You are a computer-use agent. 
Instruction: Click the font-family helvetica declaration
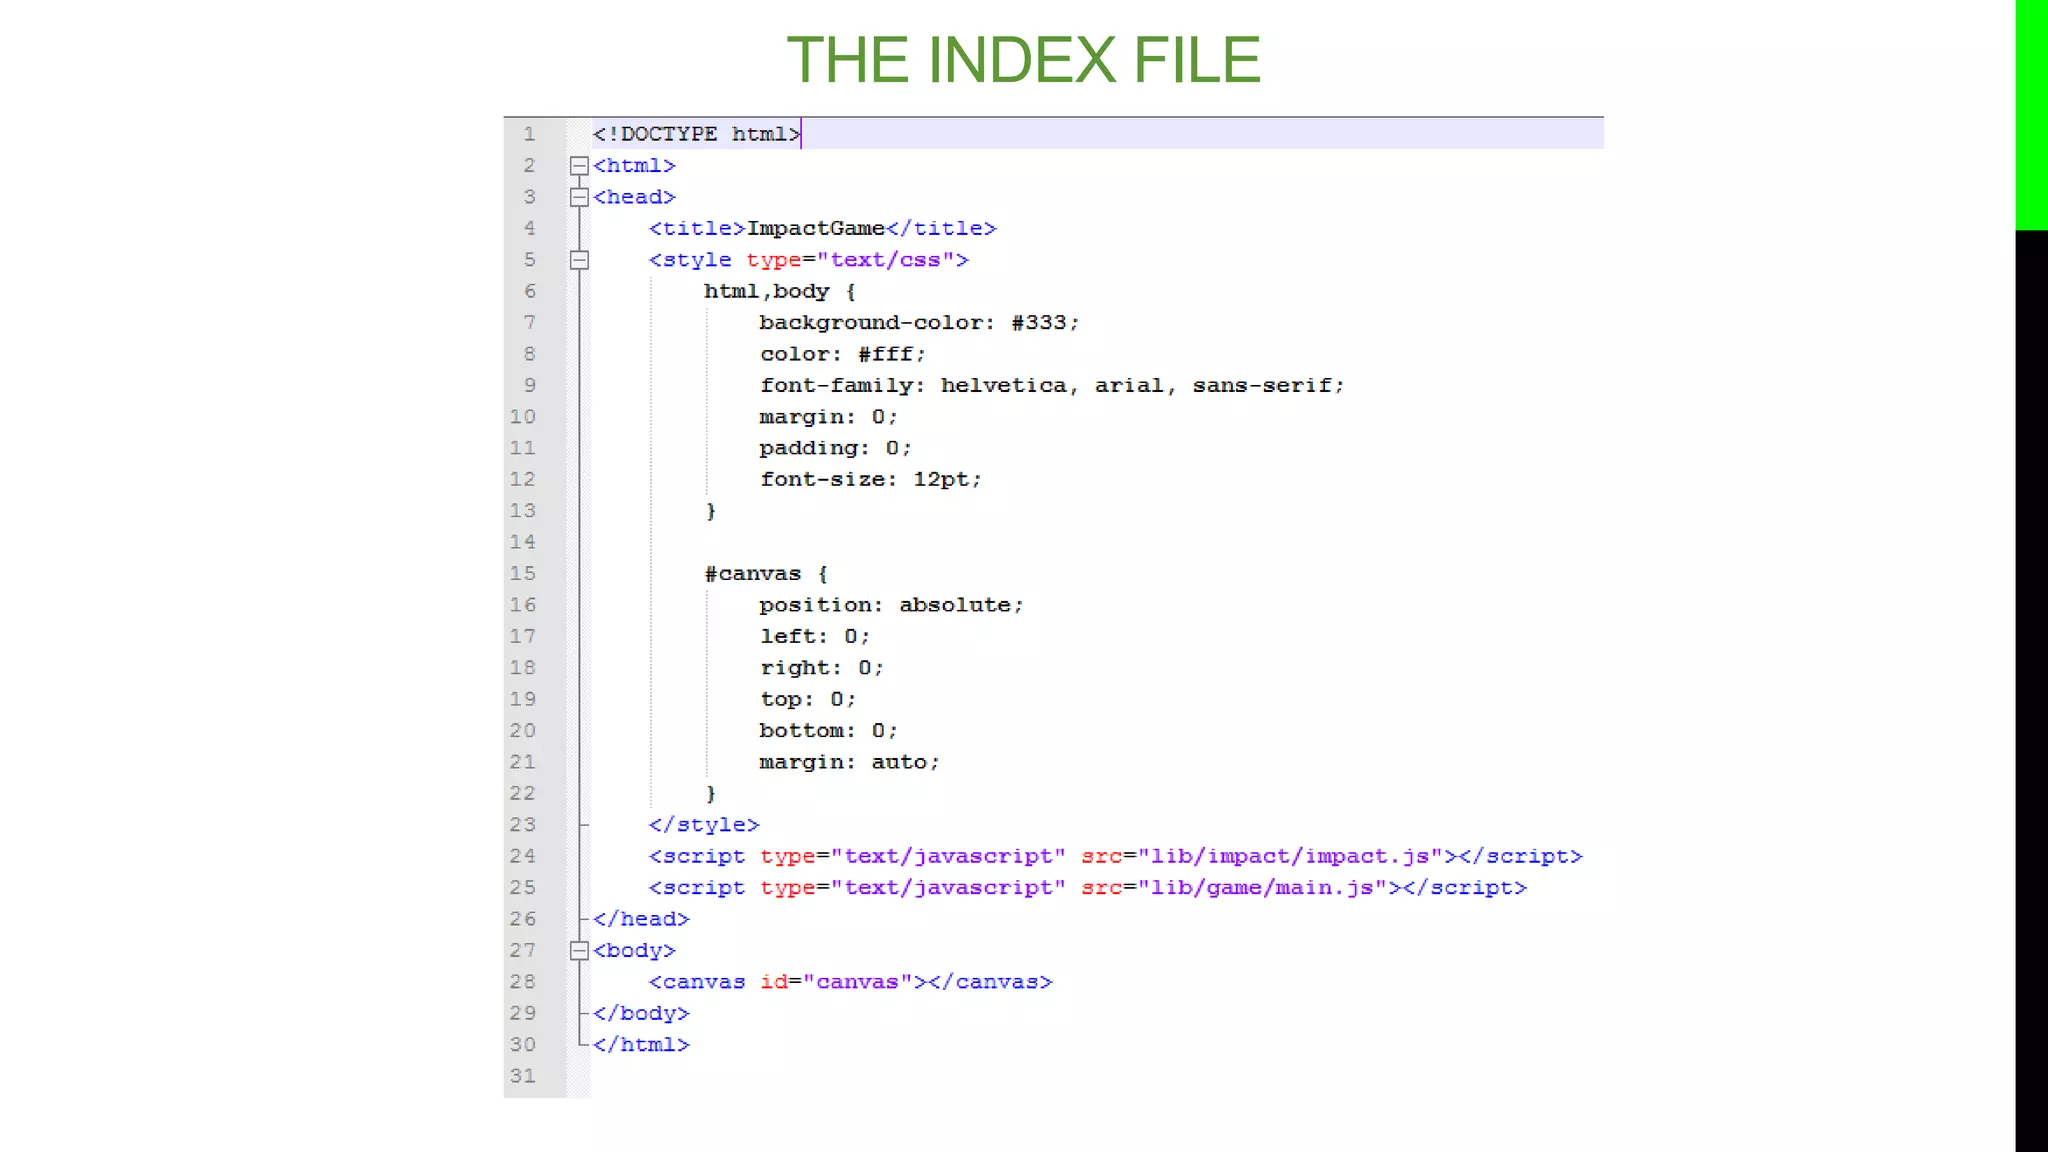(1052, 385)
